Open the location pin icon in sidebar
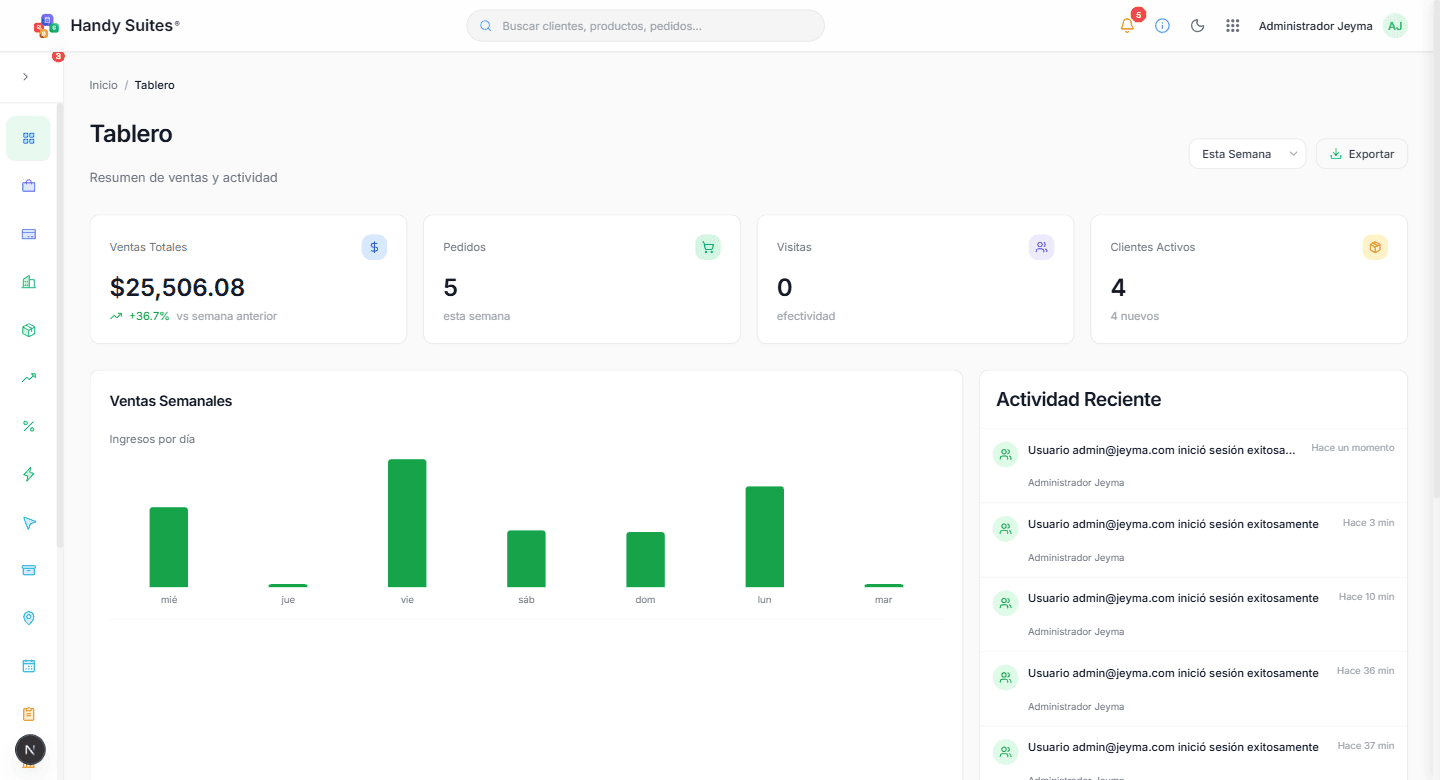This screenshot has height=780, width=1440. coord(28,618)
